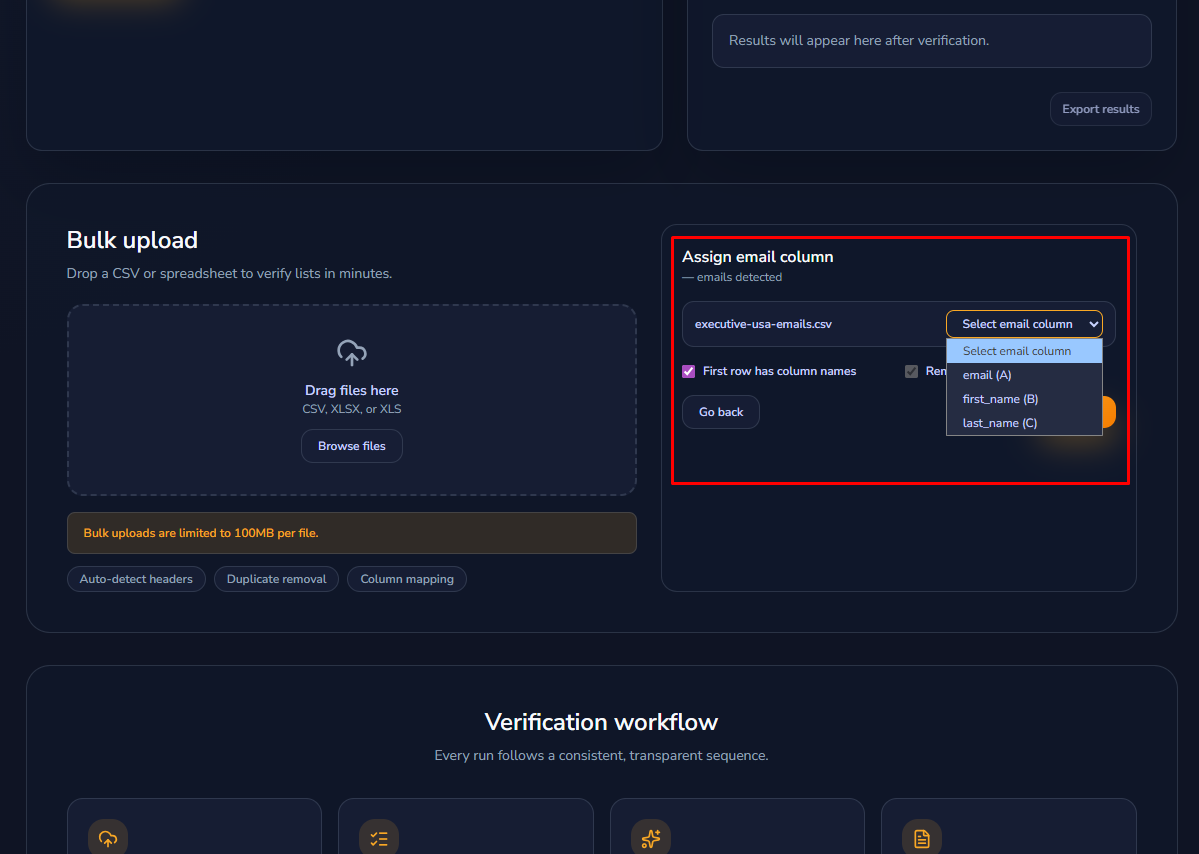Toggle the partially hidden gray checkbox
The width and height of the screenshot is (1199, 854).
click(911, 371)
